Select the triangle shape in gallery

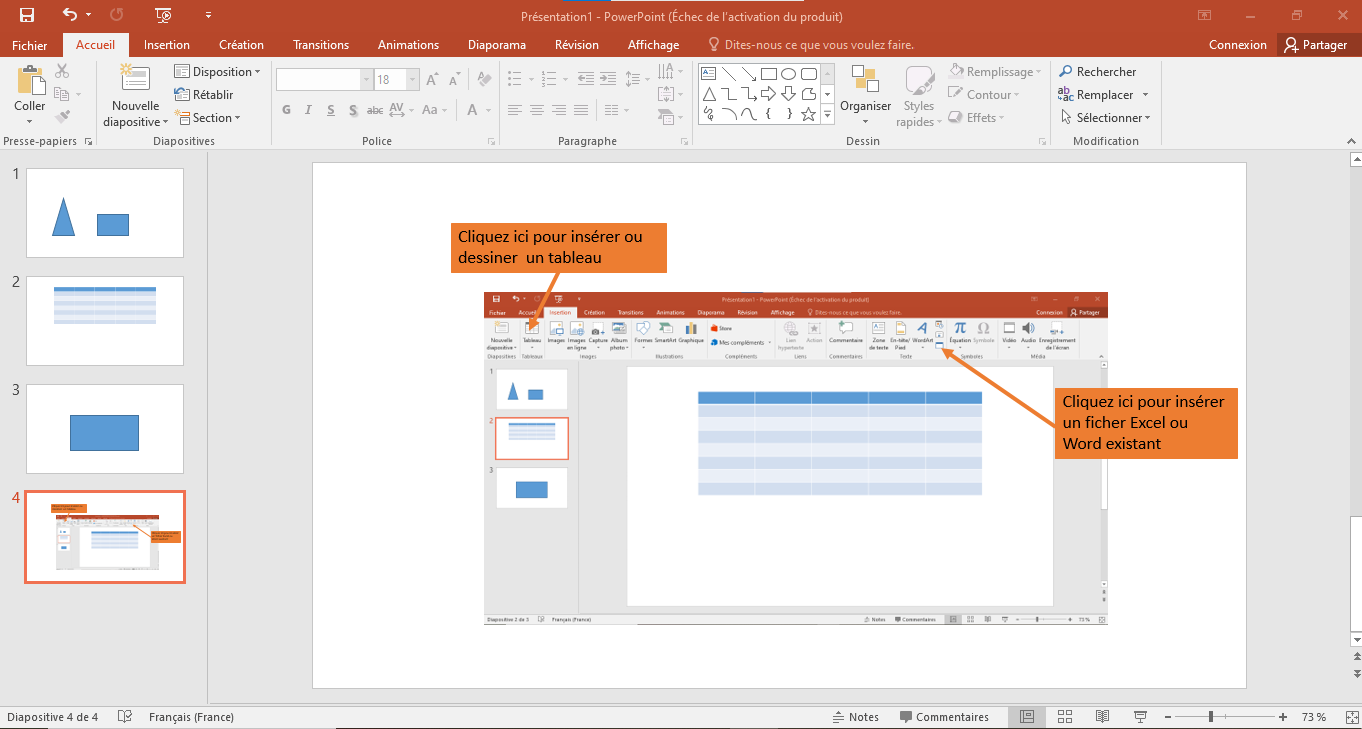click(709, 94)
